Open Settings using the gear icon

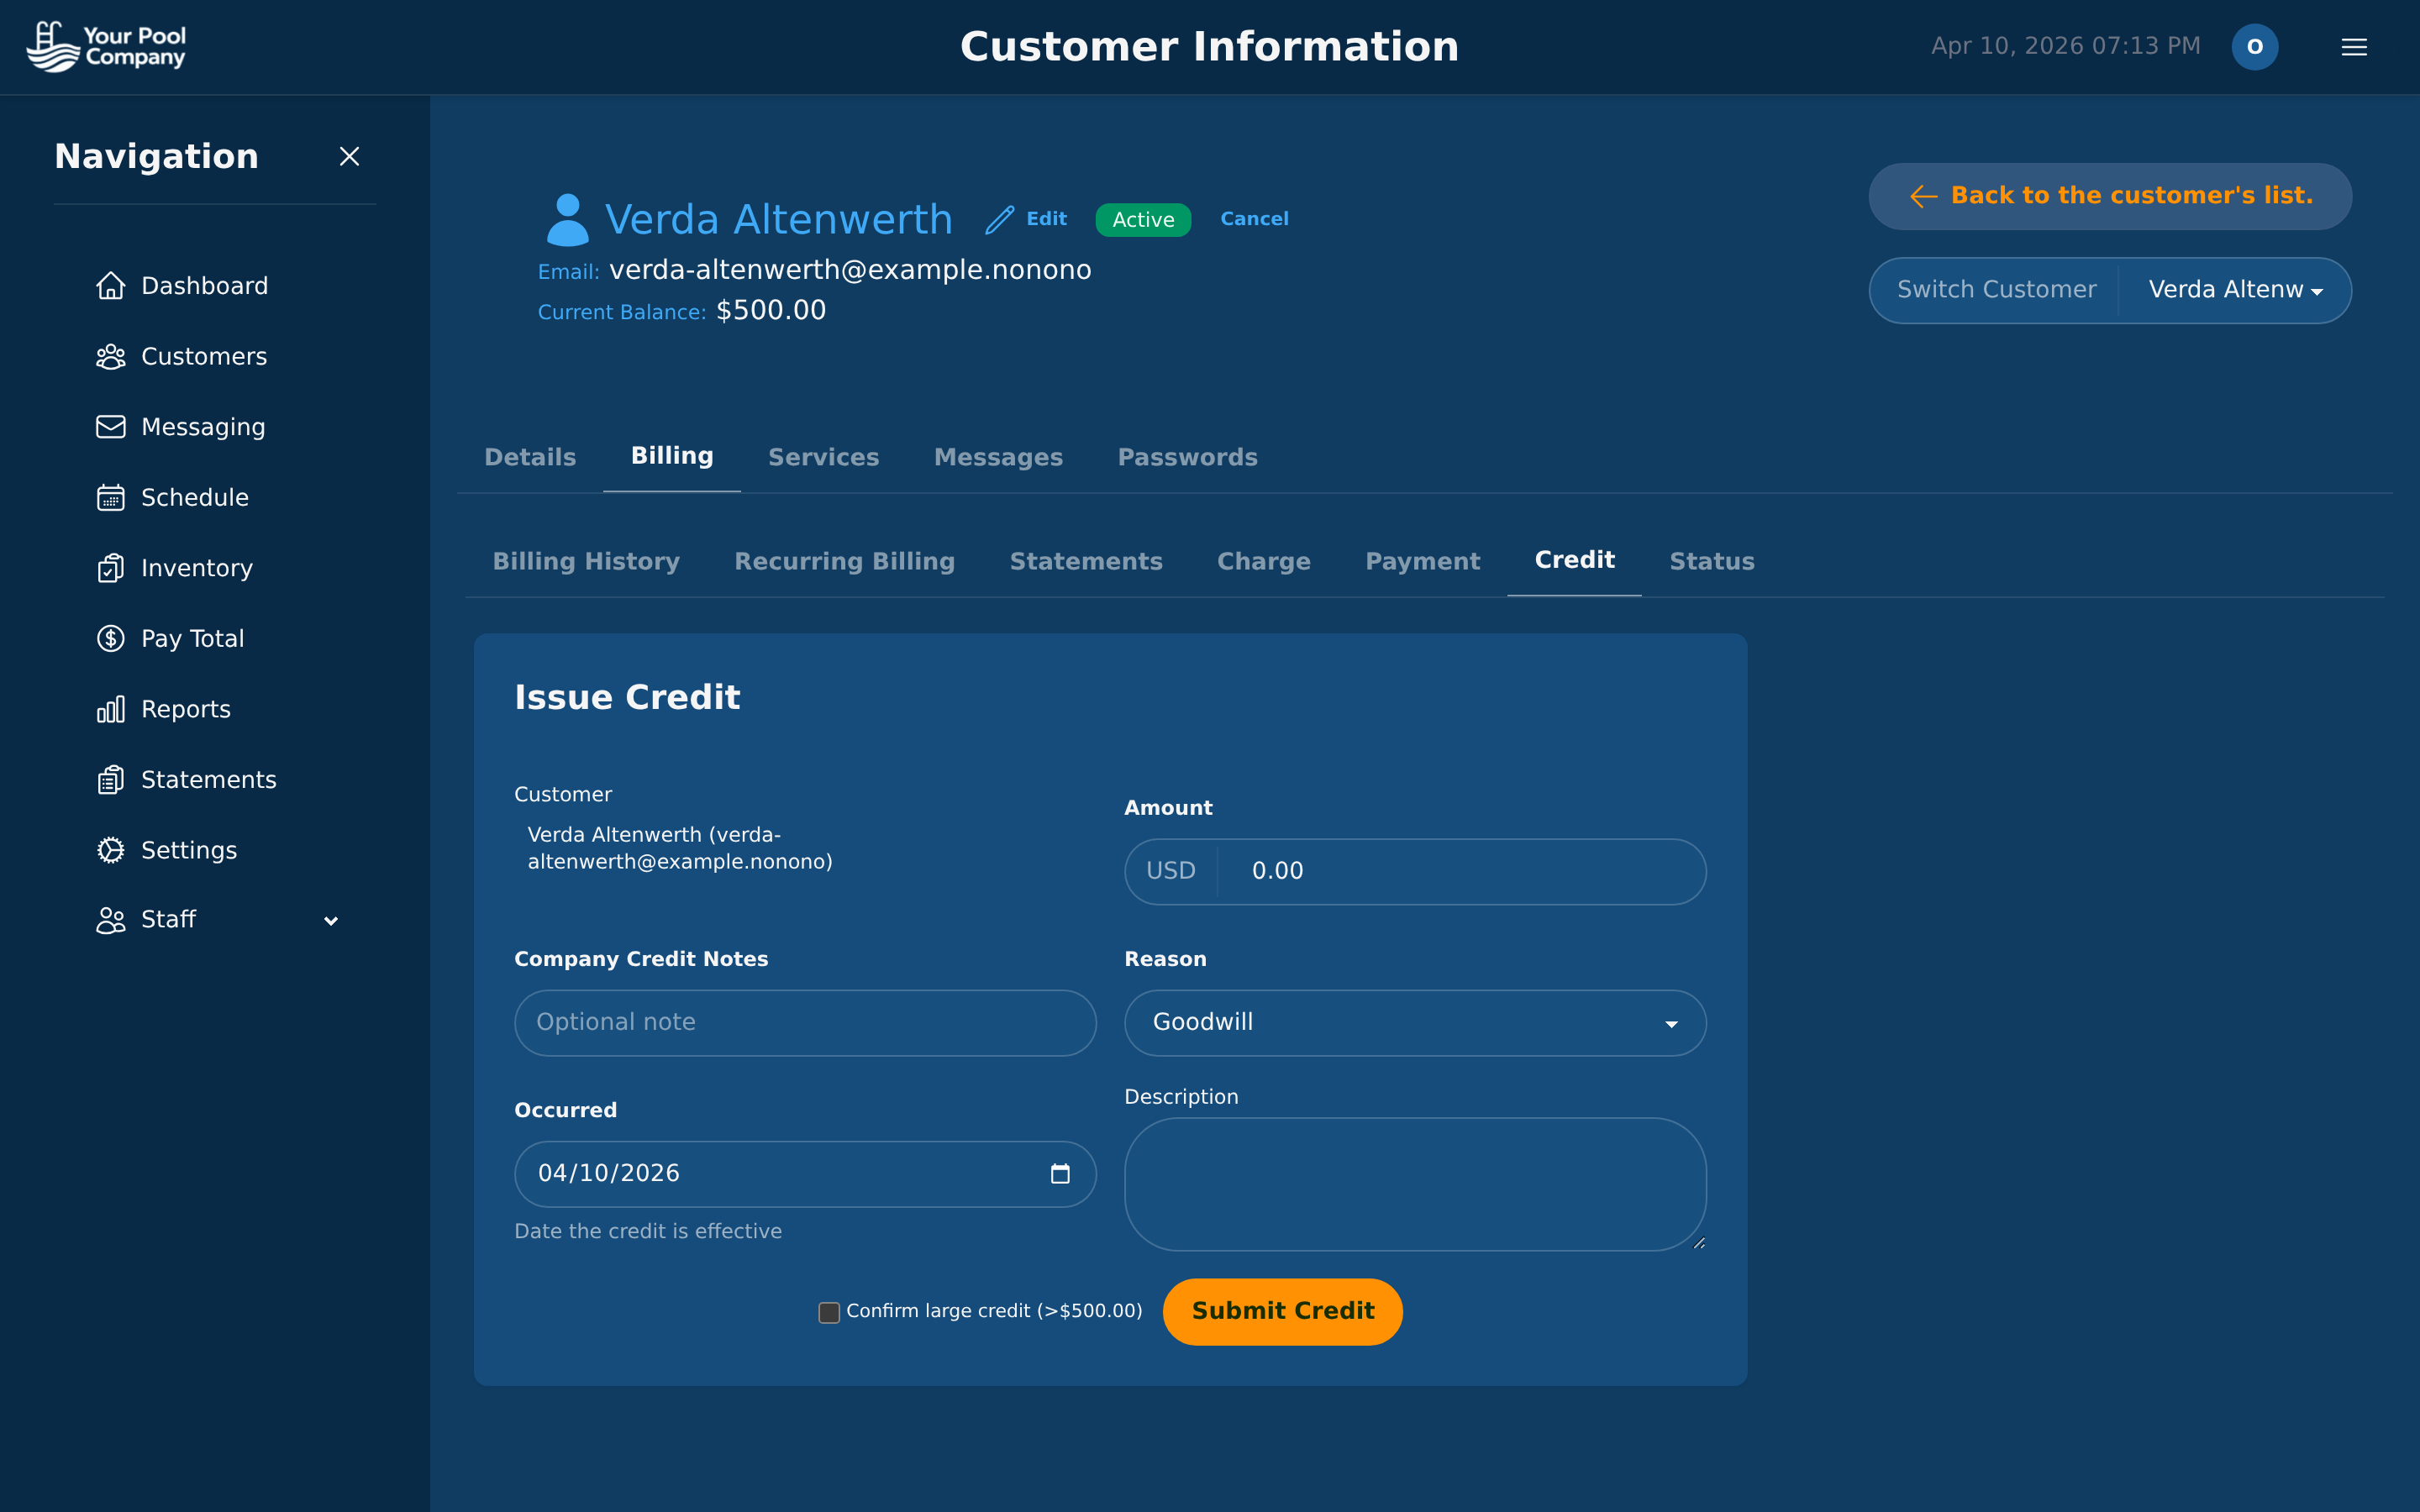[x=111, y=849]
